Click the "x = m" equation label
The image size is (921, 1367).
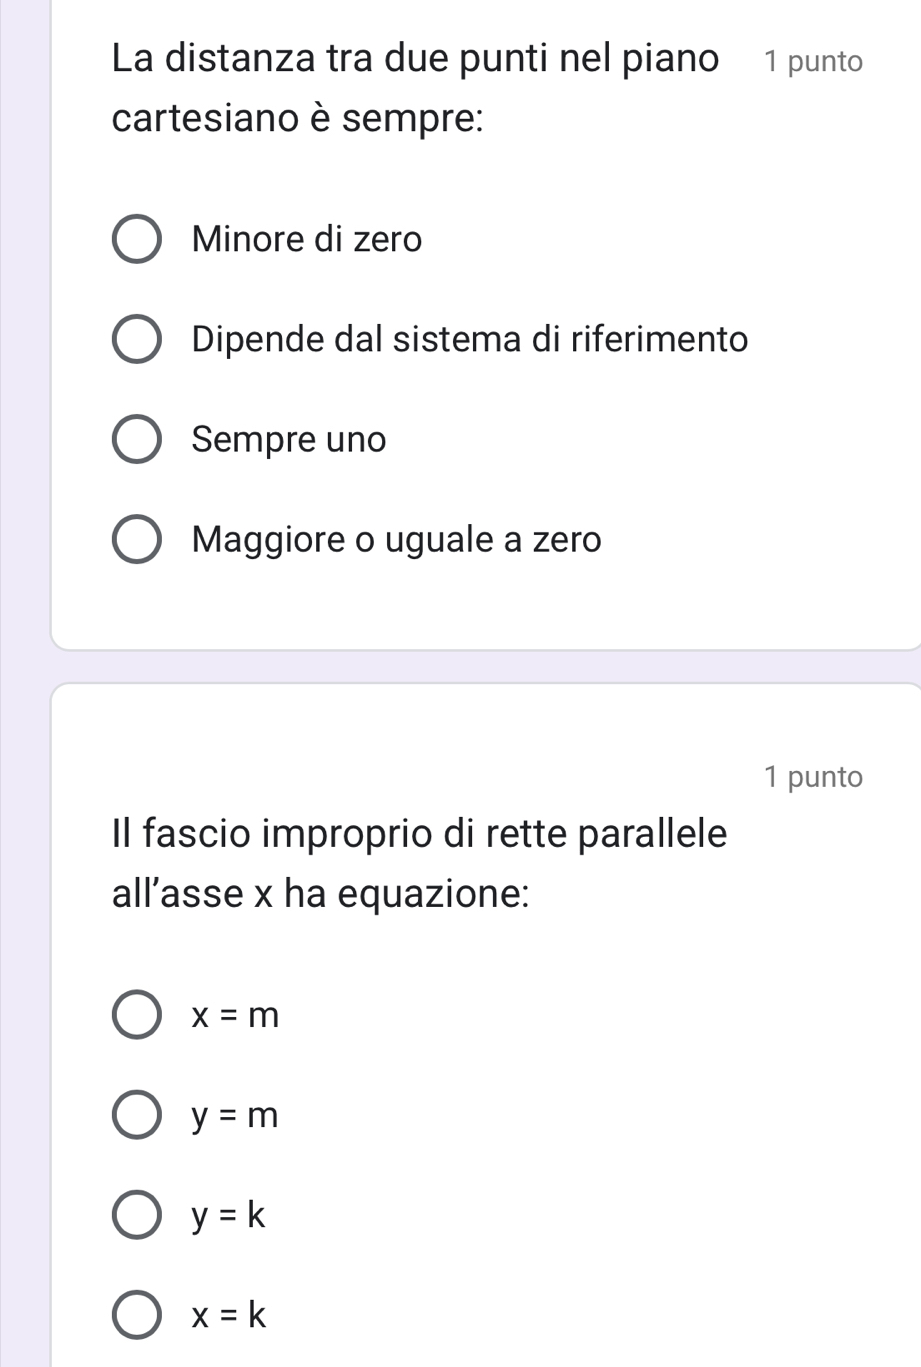pyautogui.click(x=236, y=1016)
